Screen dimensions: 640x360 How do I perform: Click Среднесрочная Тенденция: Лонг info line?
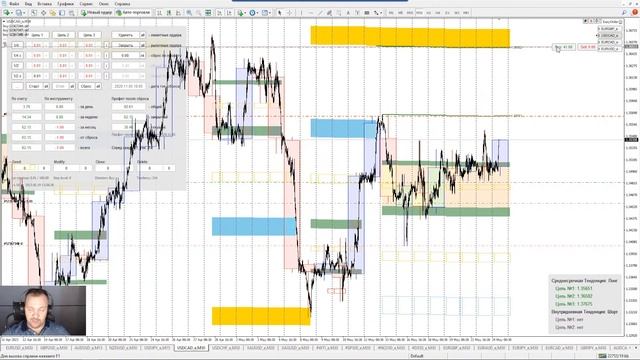(x=584, y=281)
